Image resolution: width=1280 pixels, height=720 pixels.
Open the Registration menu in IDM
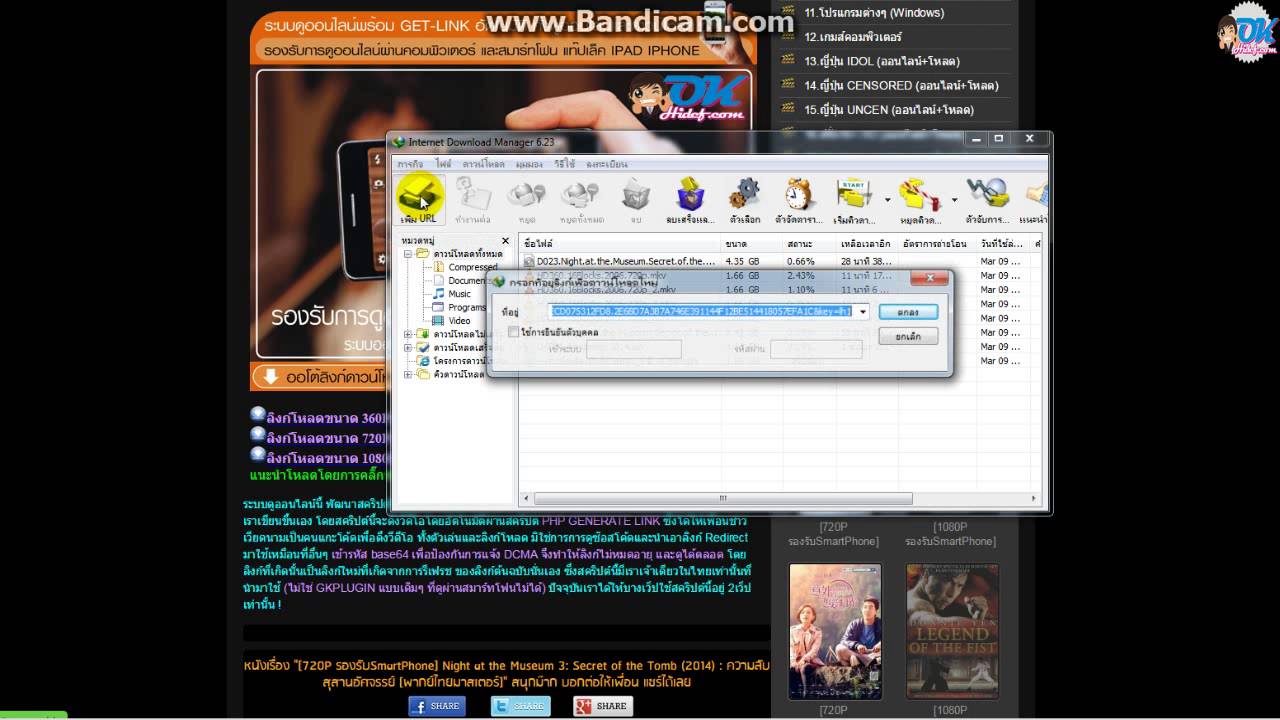coord(607,164)
